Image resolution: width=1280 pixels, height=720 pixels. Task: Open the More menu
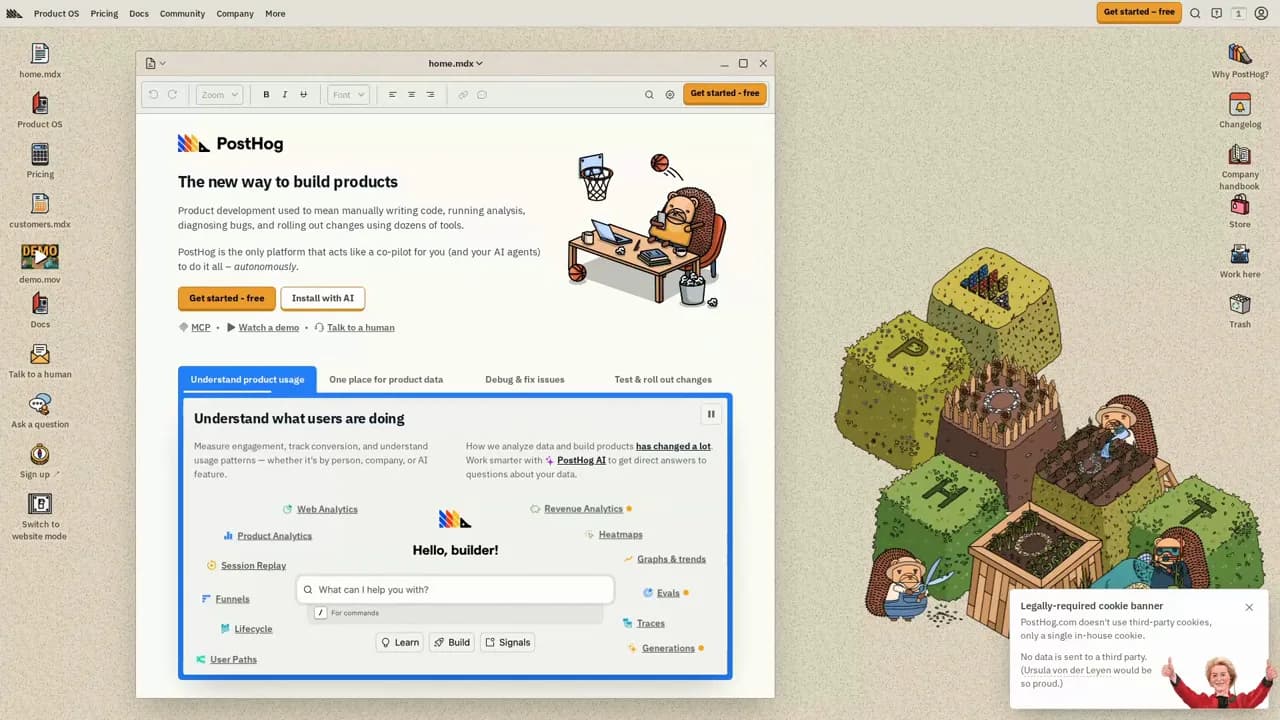click(275, 14)
